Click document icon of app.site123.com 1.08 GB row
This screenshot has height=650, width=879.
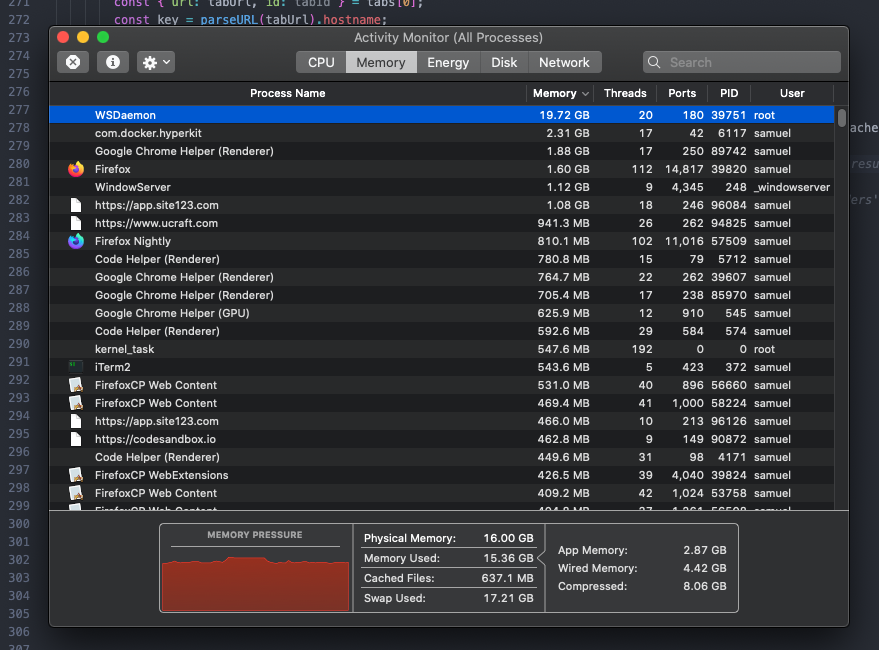[x=76, y=205]
